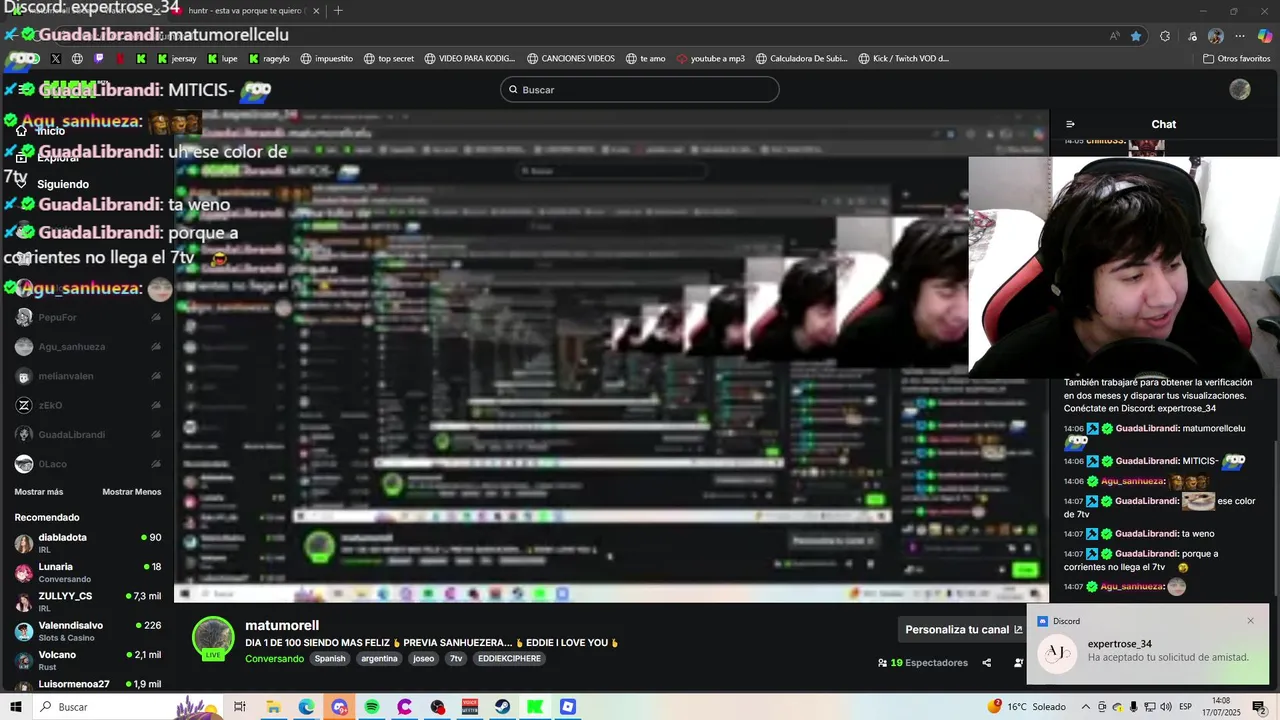Select the EDDIEKCIPHERE stream tag
The image size is (1280, 720).
[509, 659]
